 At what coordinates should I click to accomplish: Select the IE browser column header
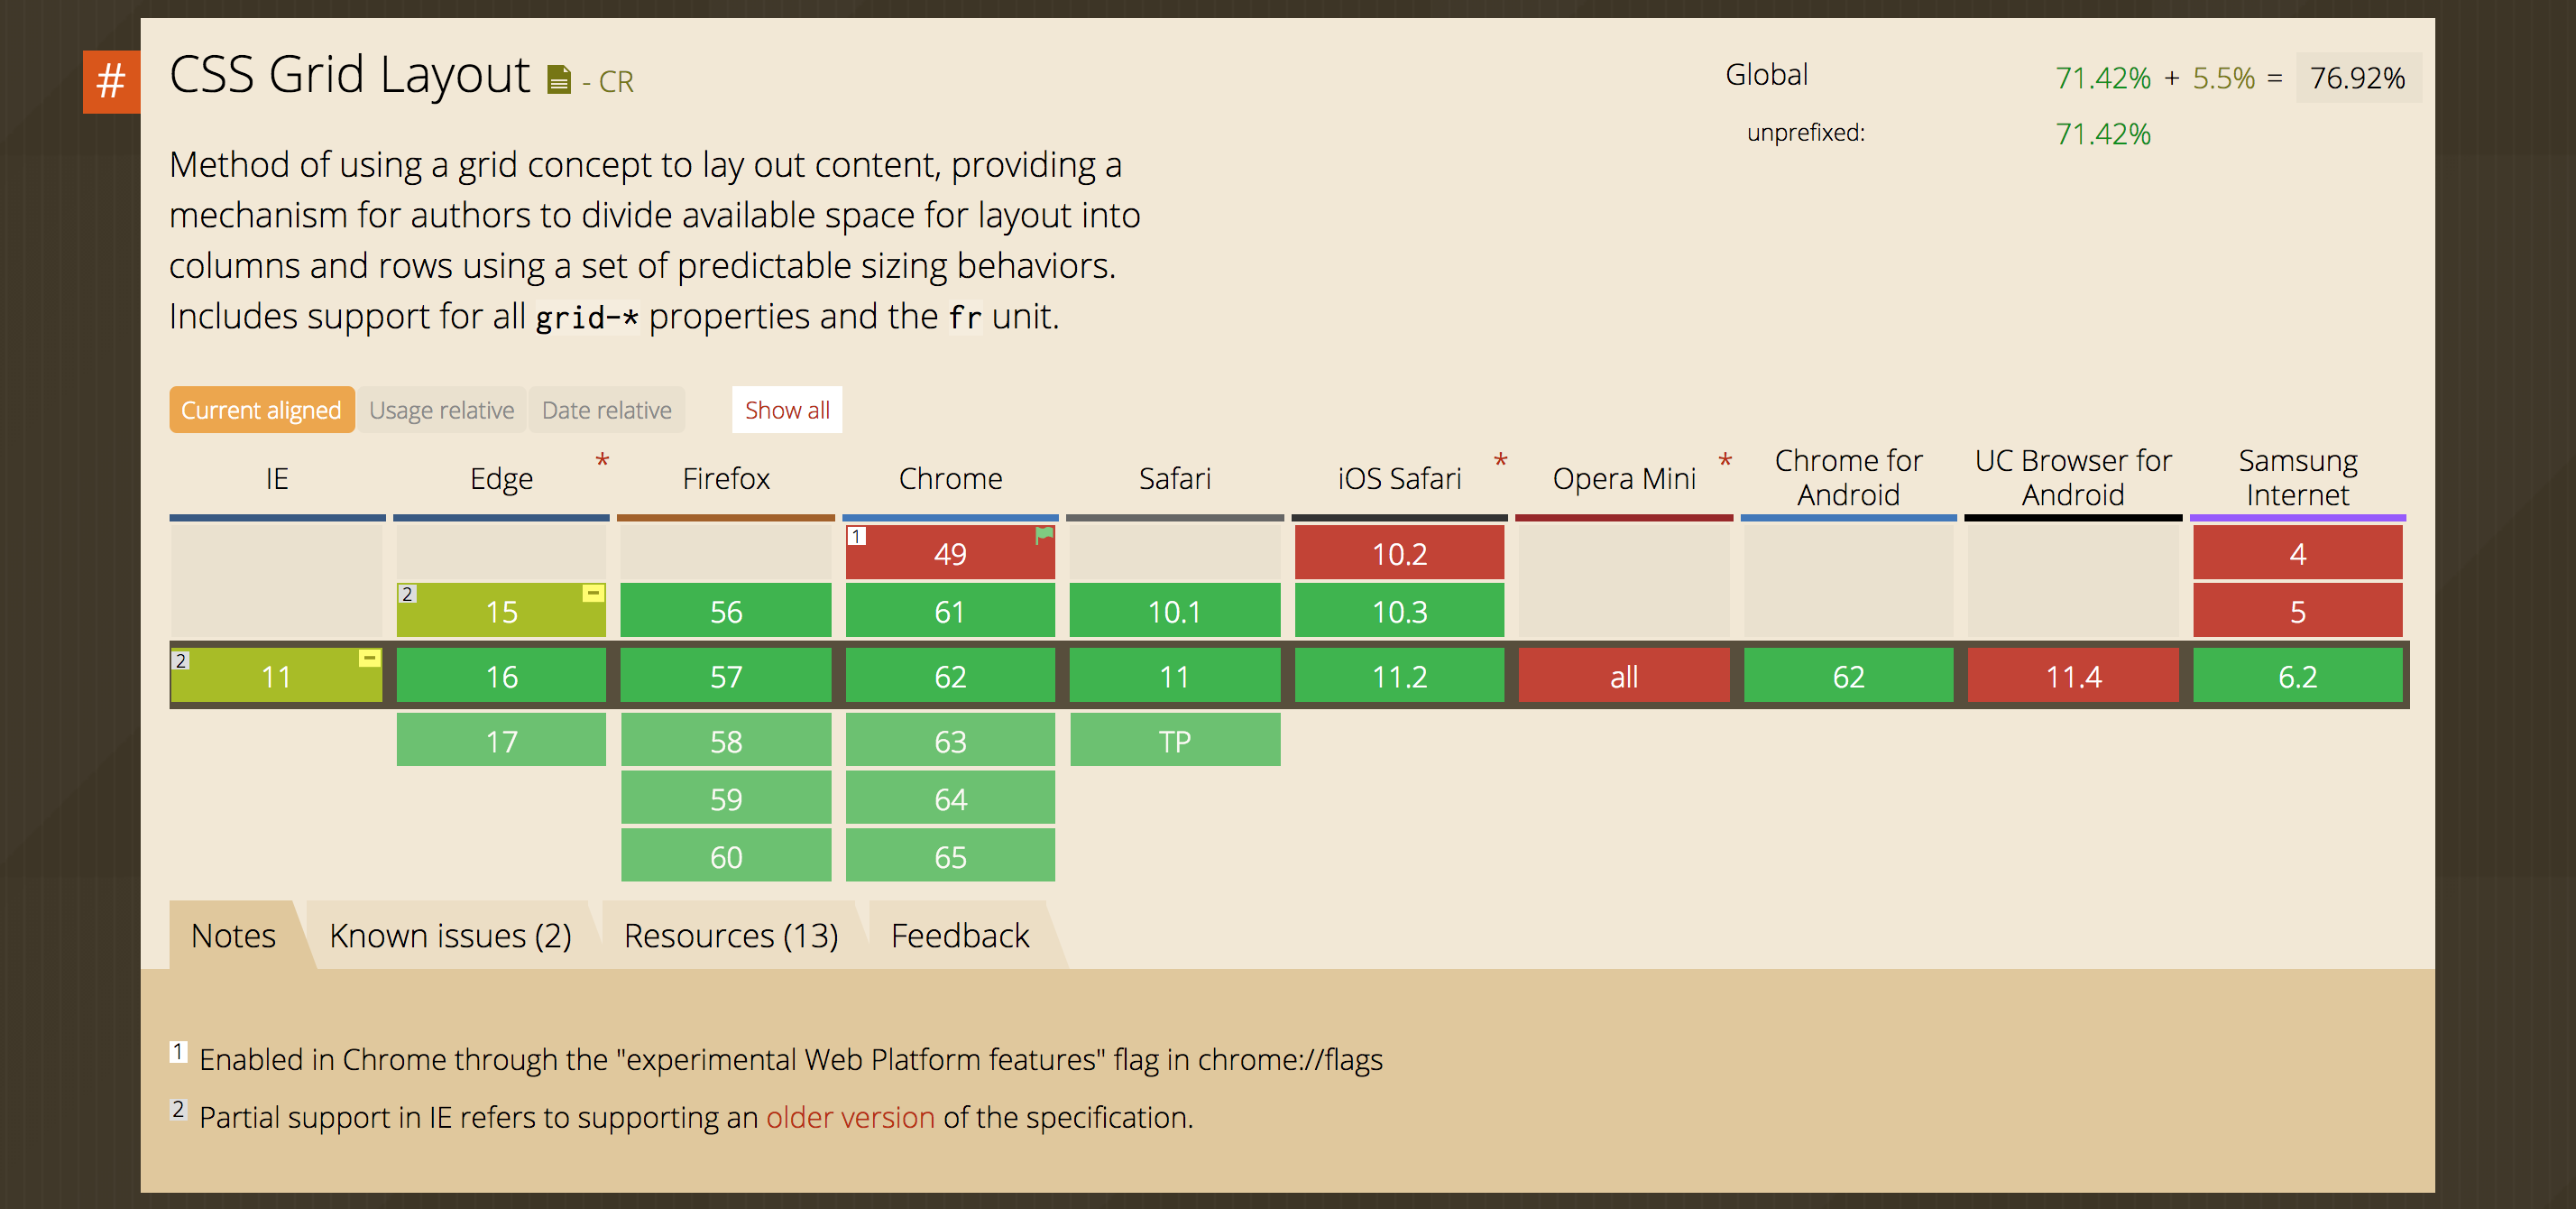tap(277, 479)
